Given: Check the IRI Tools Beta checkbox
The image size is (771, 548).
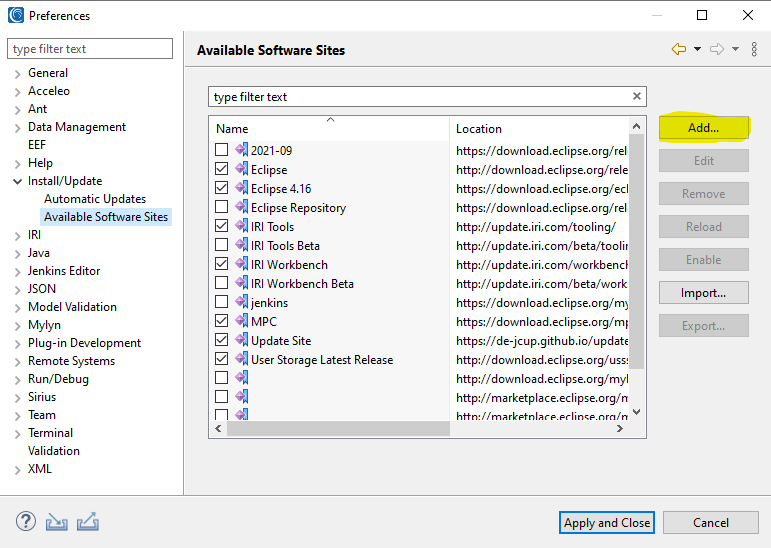Looking at the screenshot, I should click(x=221, y=244).
